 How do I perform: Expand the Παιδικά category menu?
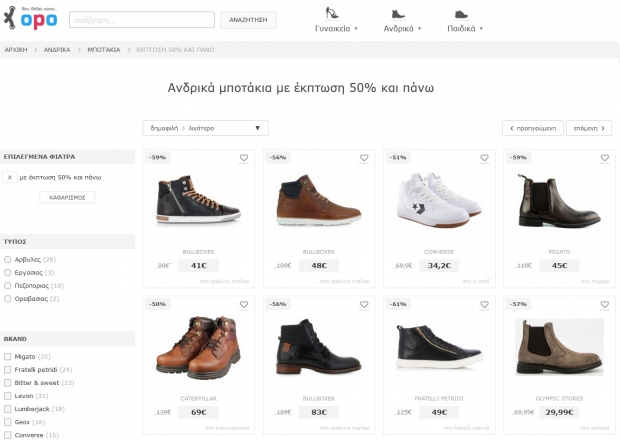click(465, 28)
